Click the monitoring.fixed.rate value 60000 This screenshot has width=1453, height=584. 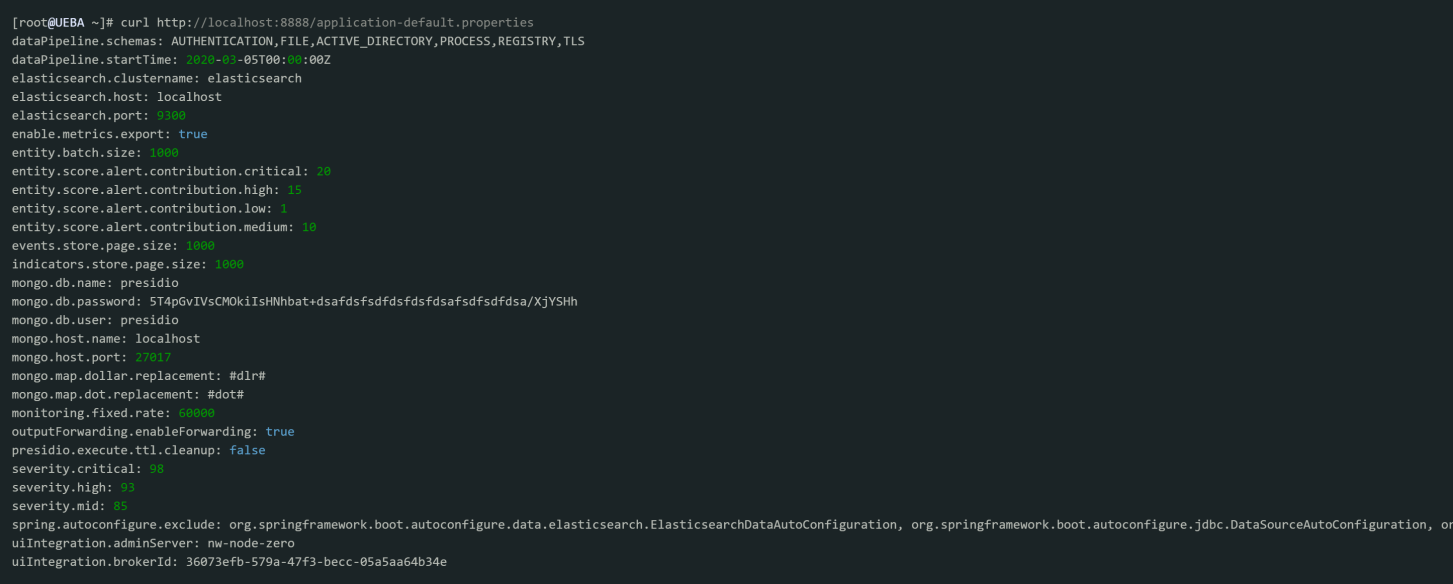coord(195,413)
